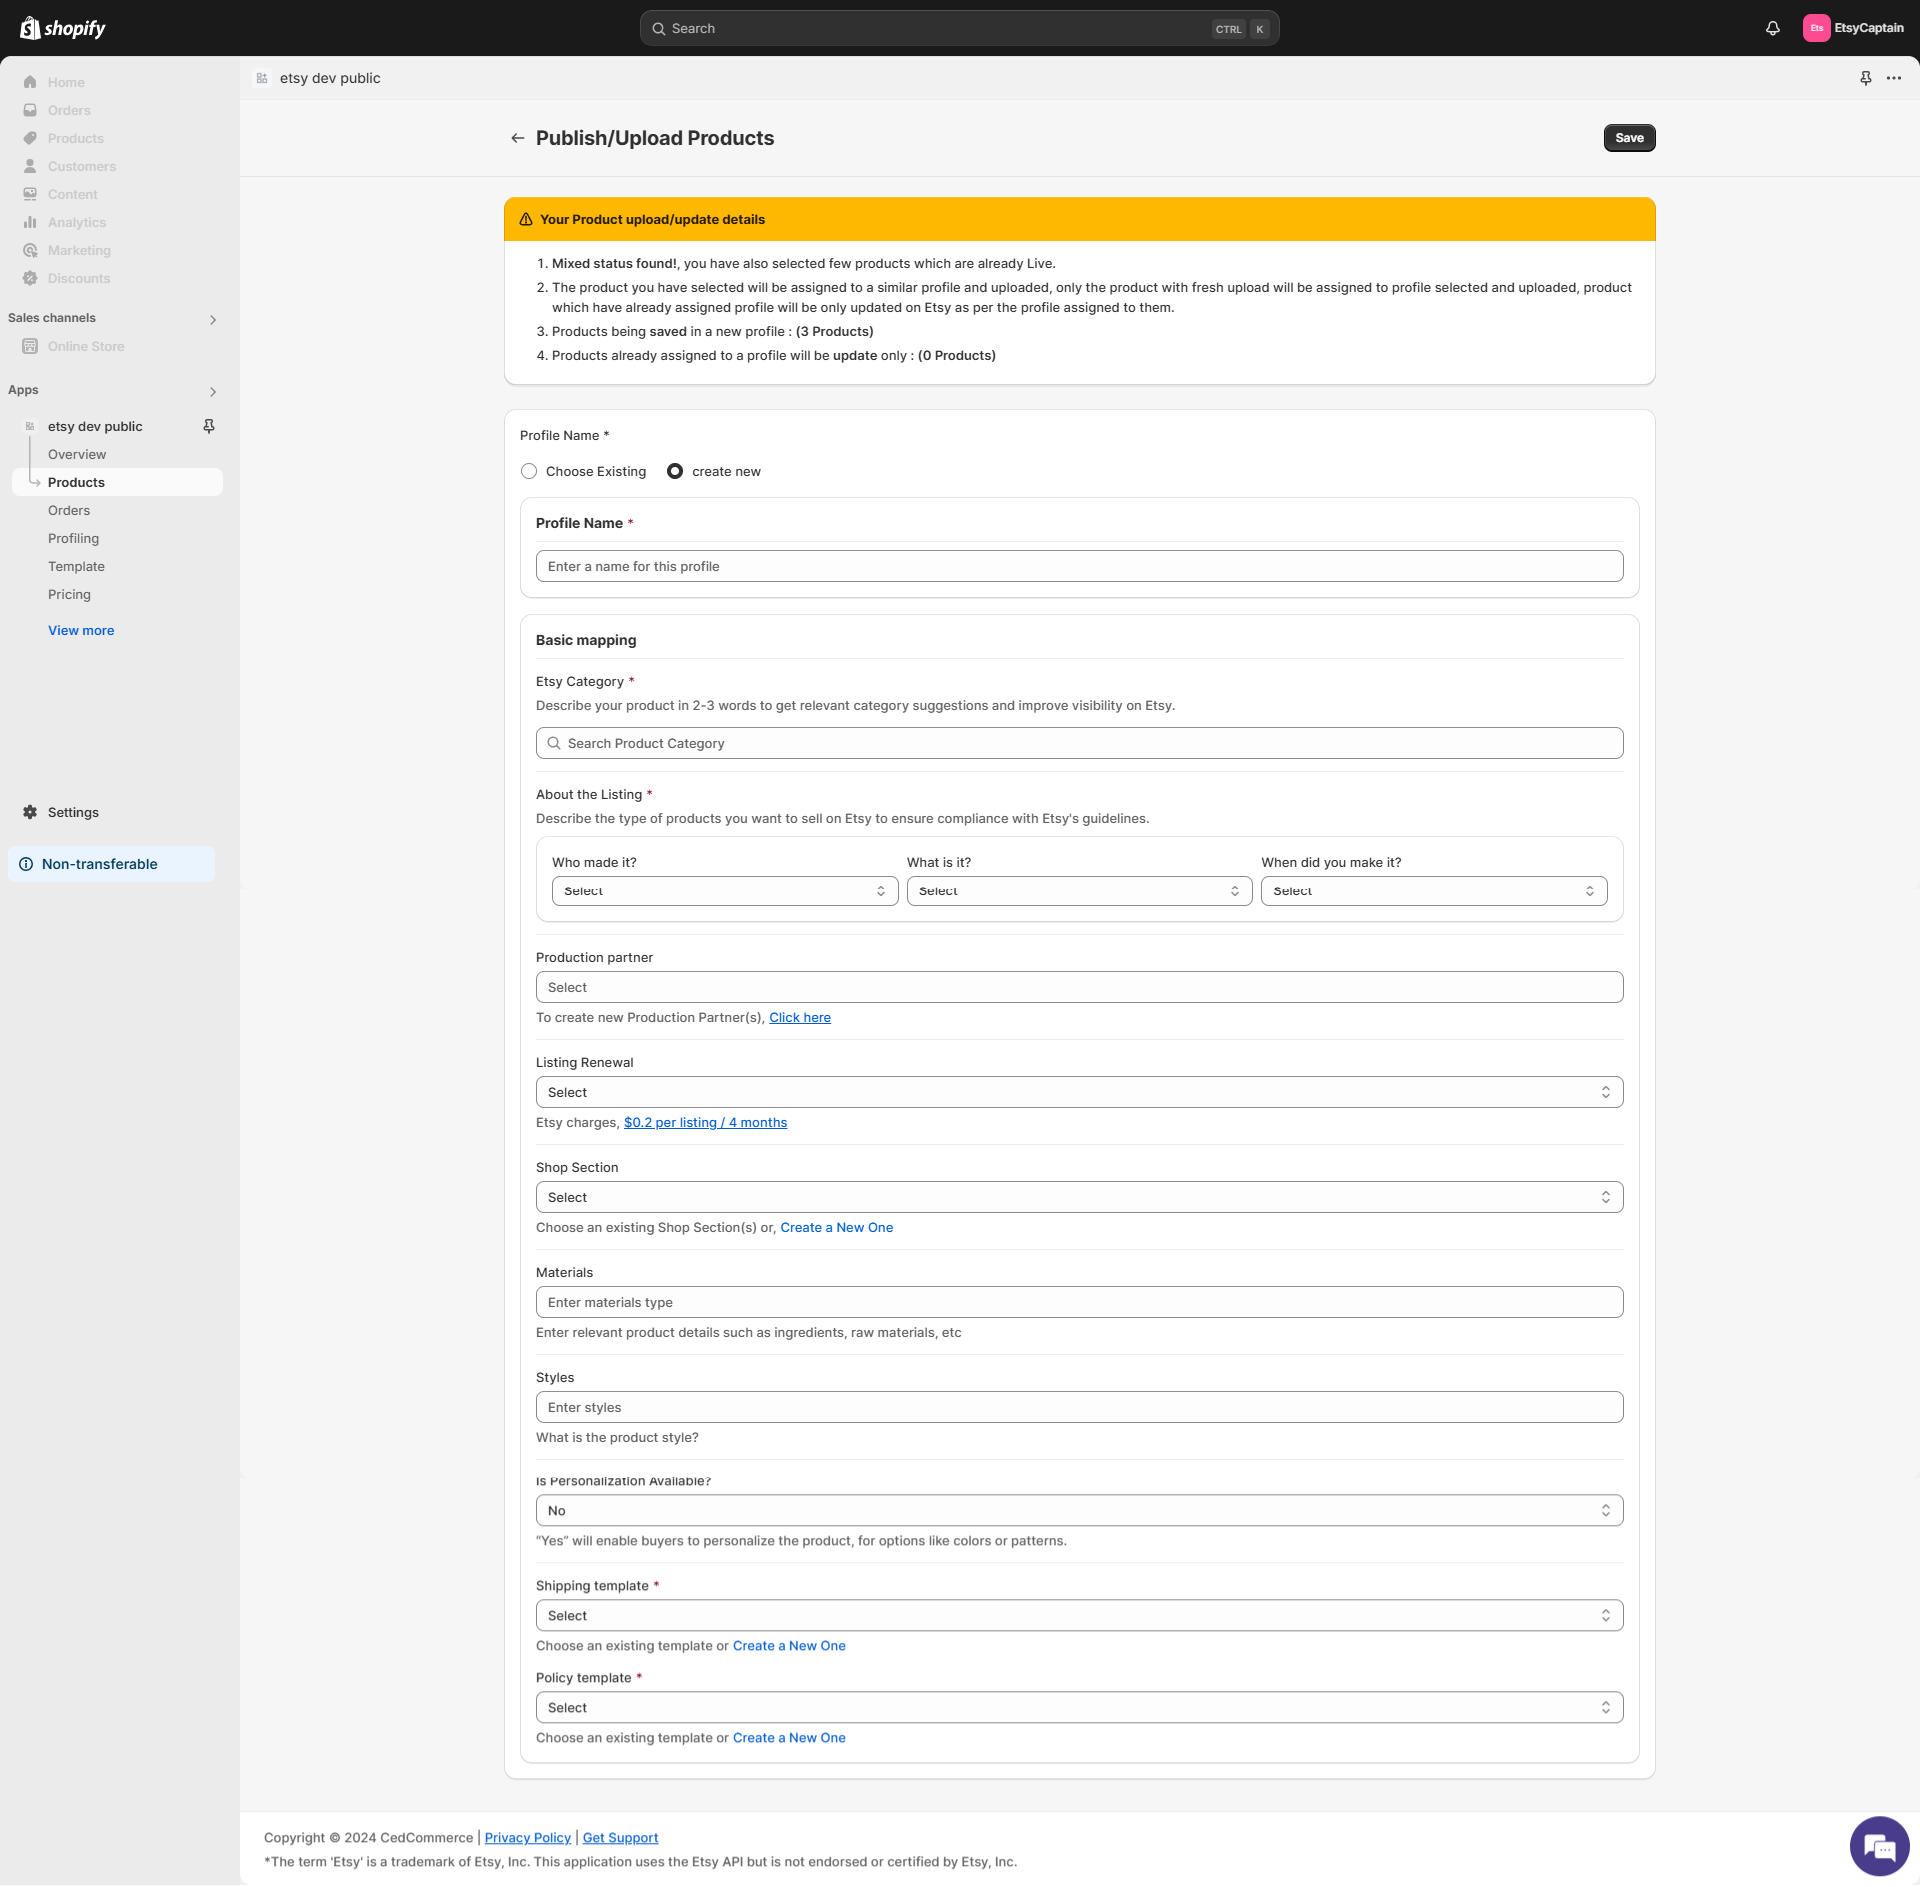The height and width of the screenshot is (1887, 1920).
Task: Focus the Search Product Category field
Action: coord(1079,743)
